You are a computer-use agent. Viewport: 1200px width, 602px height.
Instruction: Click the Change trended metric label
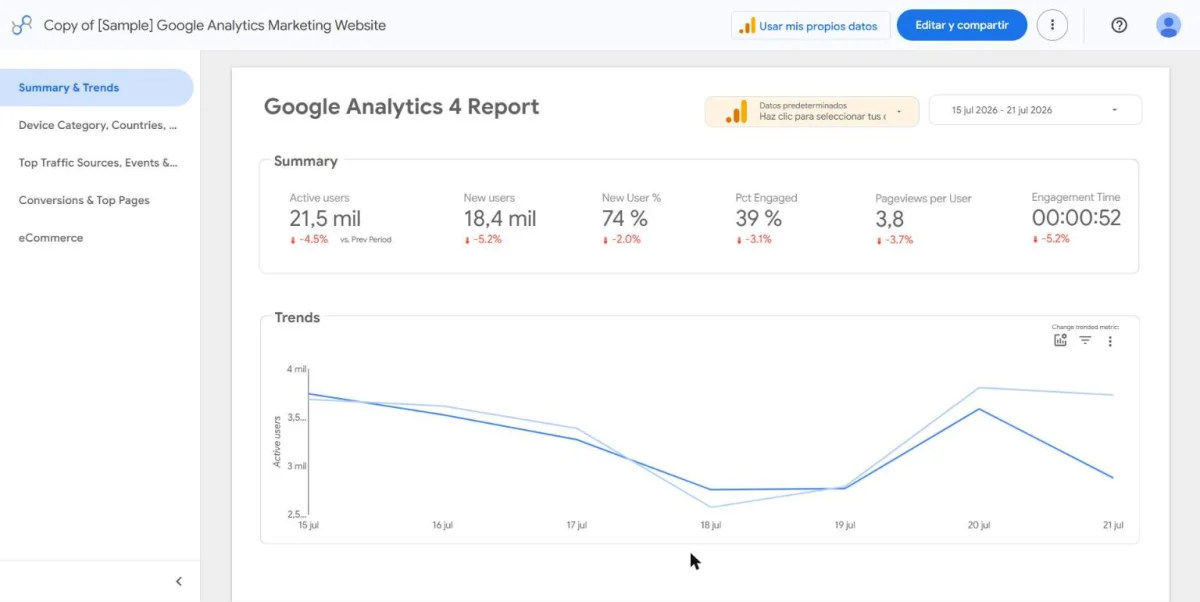(x=1085, y=327)
